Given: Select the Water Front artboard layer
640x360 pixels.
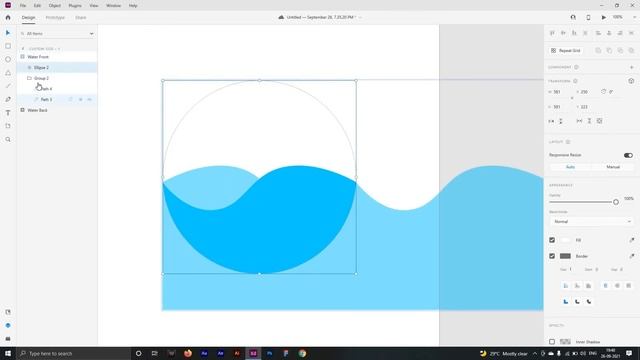Looking at the screenshot, I should coord(57,57).
